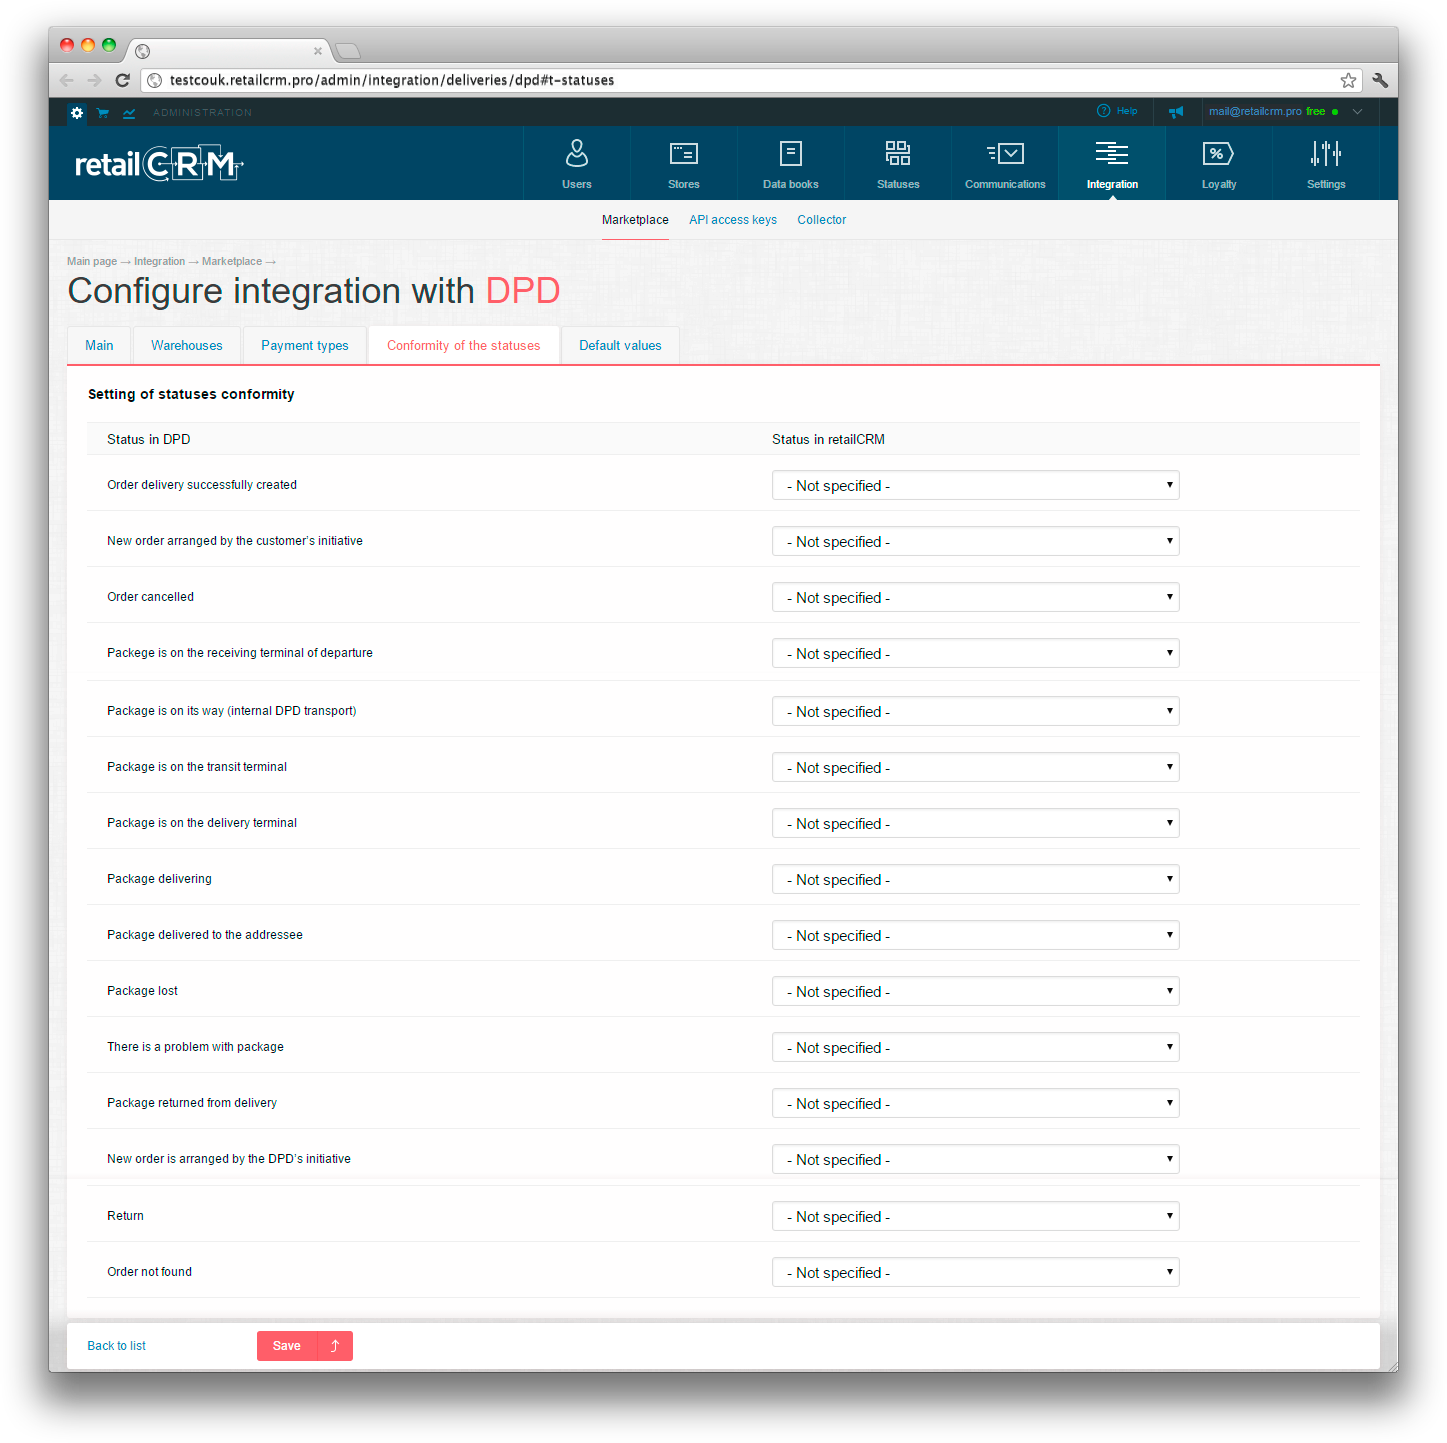The width and height of the screenshot is (1447, 1443).
Task: Select status for Package delivering row
Action: click(x=975, y=880)
